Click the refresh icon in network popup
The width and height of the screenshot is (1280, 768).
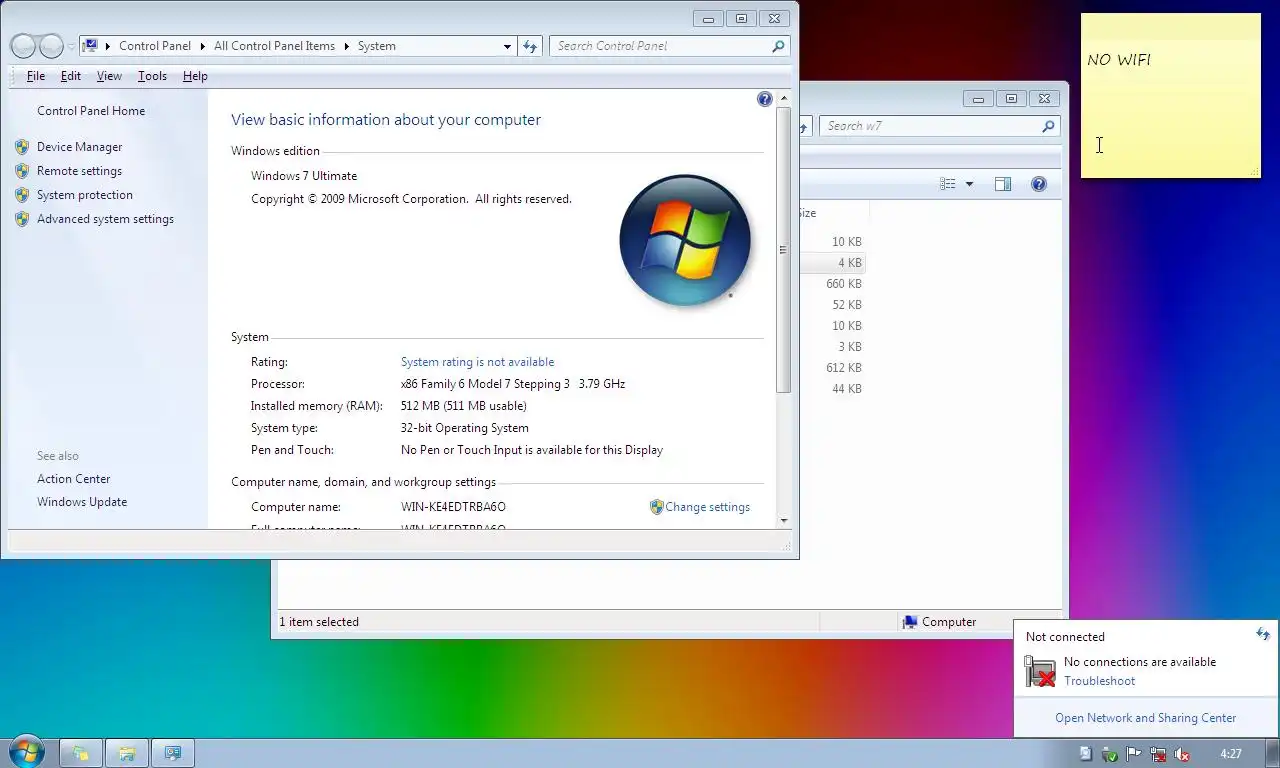coord(1262,634)
